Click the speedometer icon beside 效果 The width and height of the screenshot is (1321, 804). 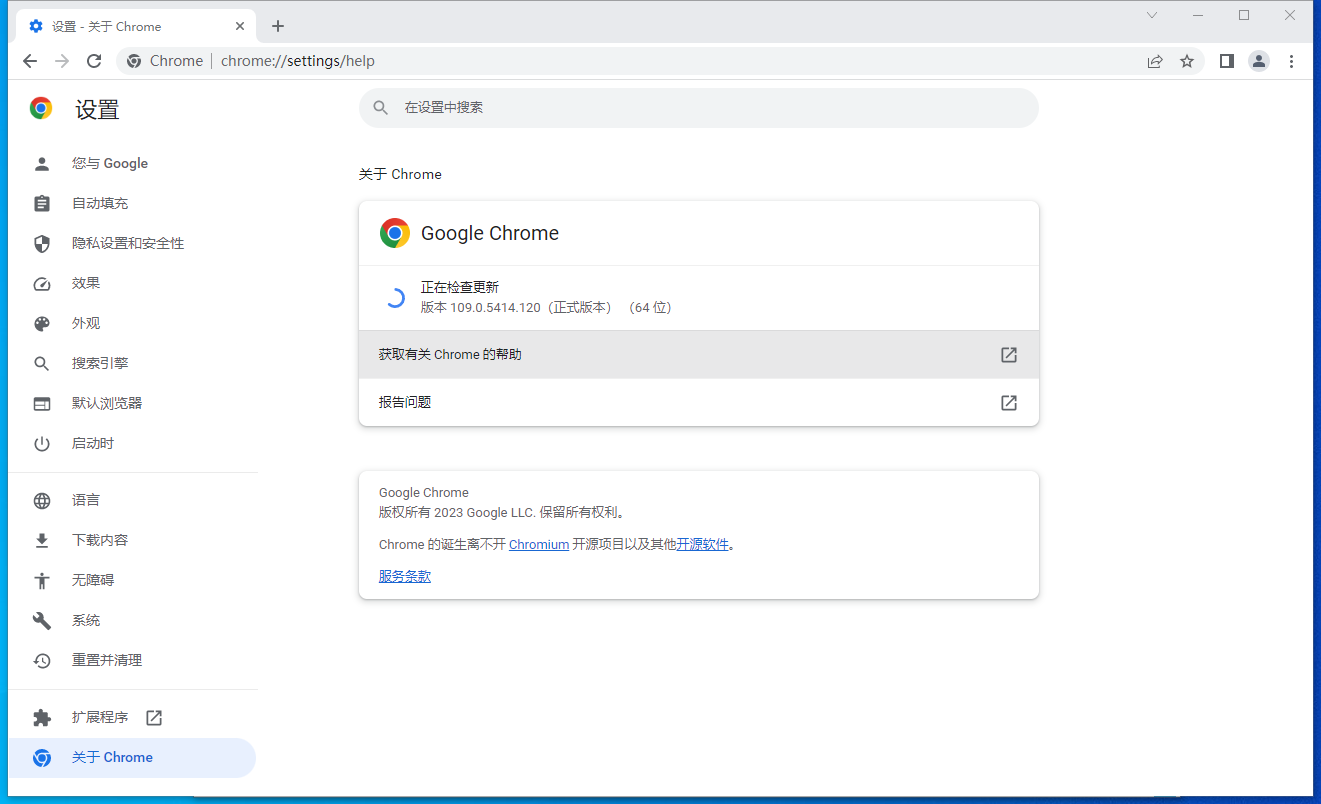pos(41,283)
